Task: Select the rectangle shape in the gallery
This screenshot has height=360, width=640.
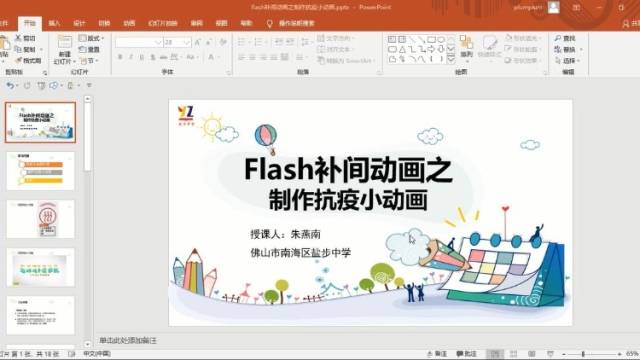Action: [431, 39]
